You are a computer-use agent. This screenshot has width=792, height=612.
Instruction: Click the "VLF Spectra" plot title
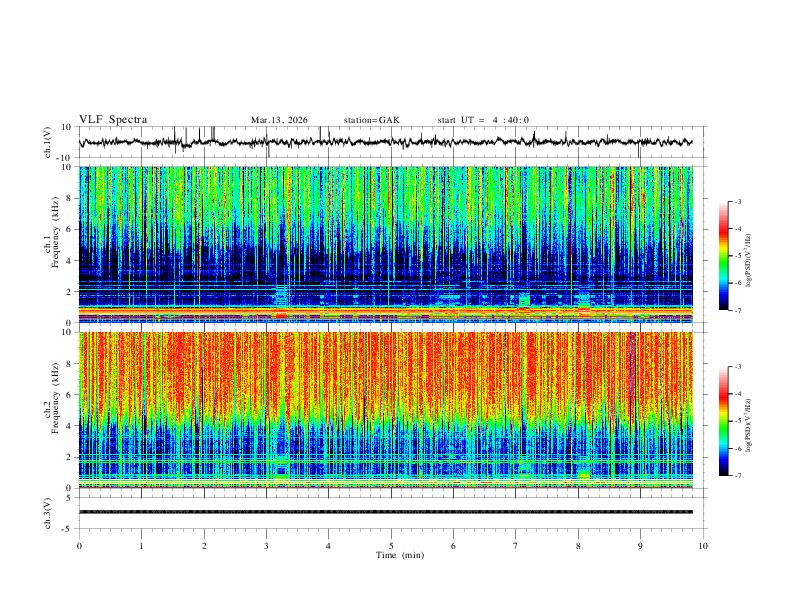(x=113, y=120)
